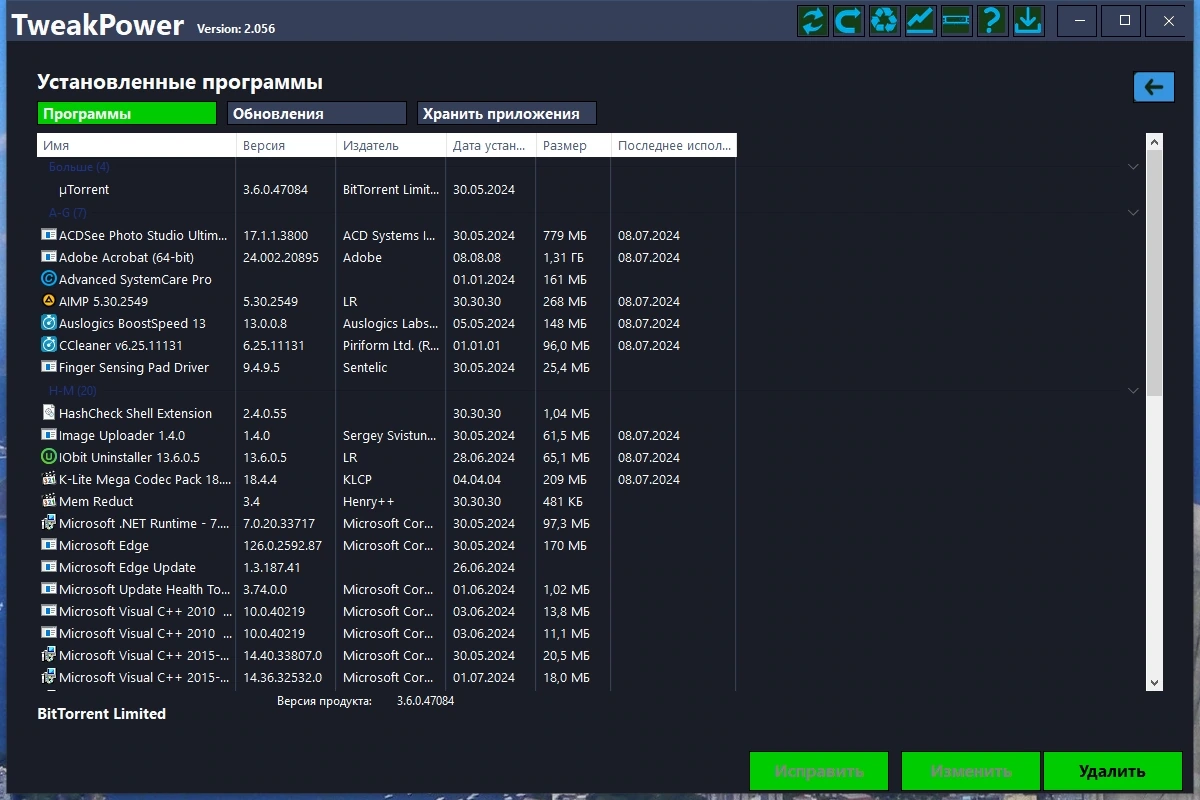Click the 'BitTorrent Limited' footer label
The width and height of the screenshot is (1200, 800).
pos(102,713)
